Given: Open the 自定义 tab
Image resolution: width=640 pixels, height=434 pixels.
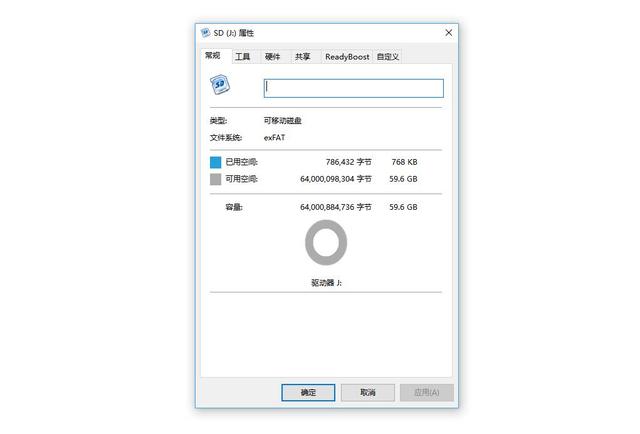Looking at the screenshot, I should pyautogui.click(x=388, y=57).
